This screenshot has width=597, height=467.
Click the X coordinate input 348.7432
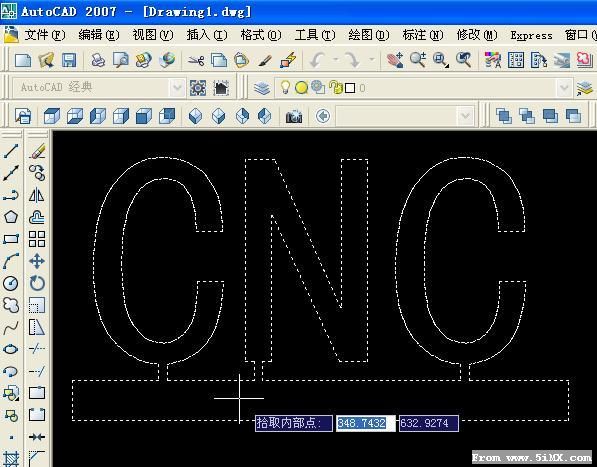366,423
